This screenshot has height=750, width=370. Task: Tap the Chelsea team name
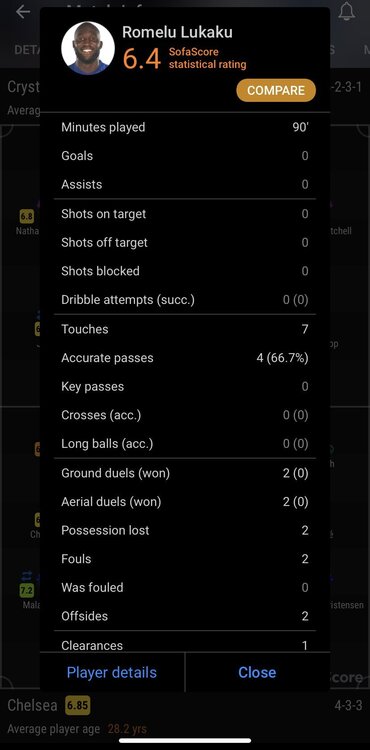[x=33, y=705]
